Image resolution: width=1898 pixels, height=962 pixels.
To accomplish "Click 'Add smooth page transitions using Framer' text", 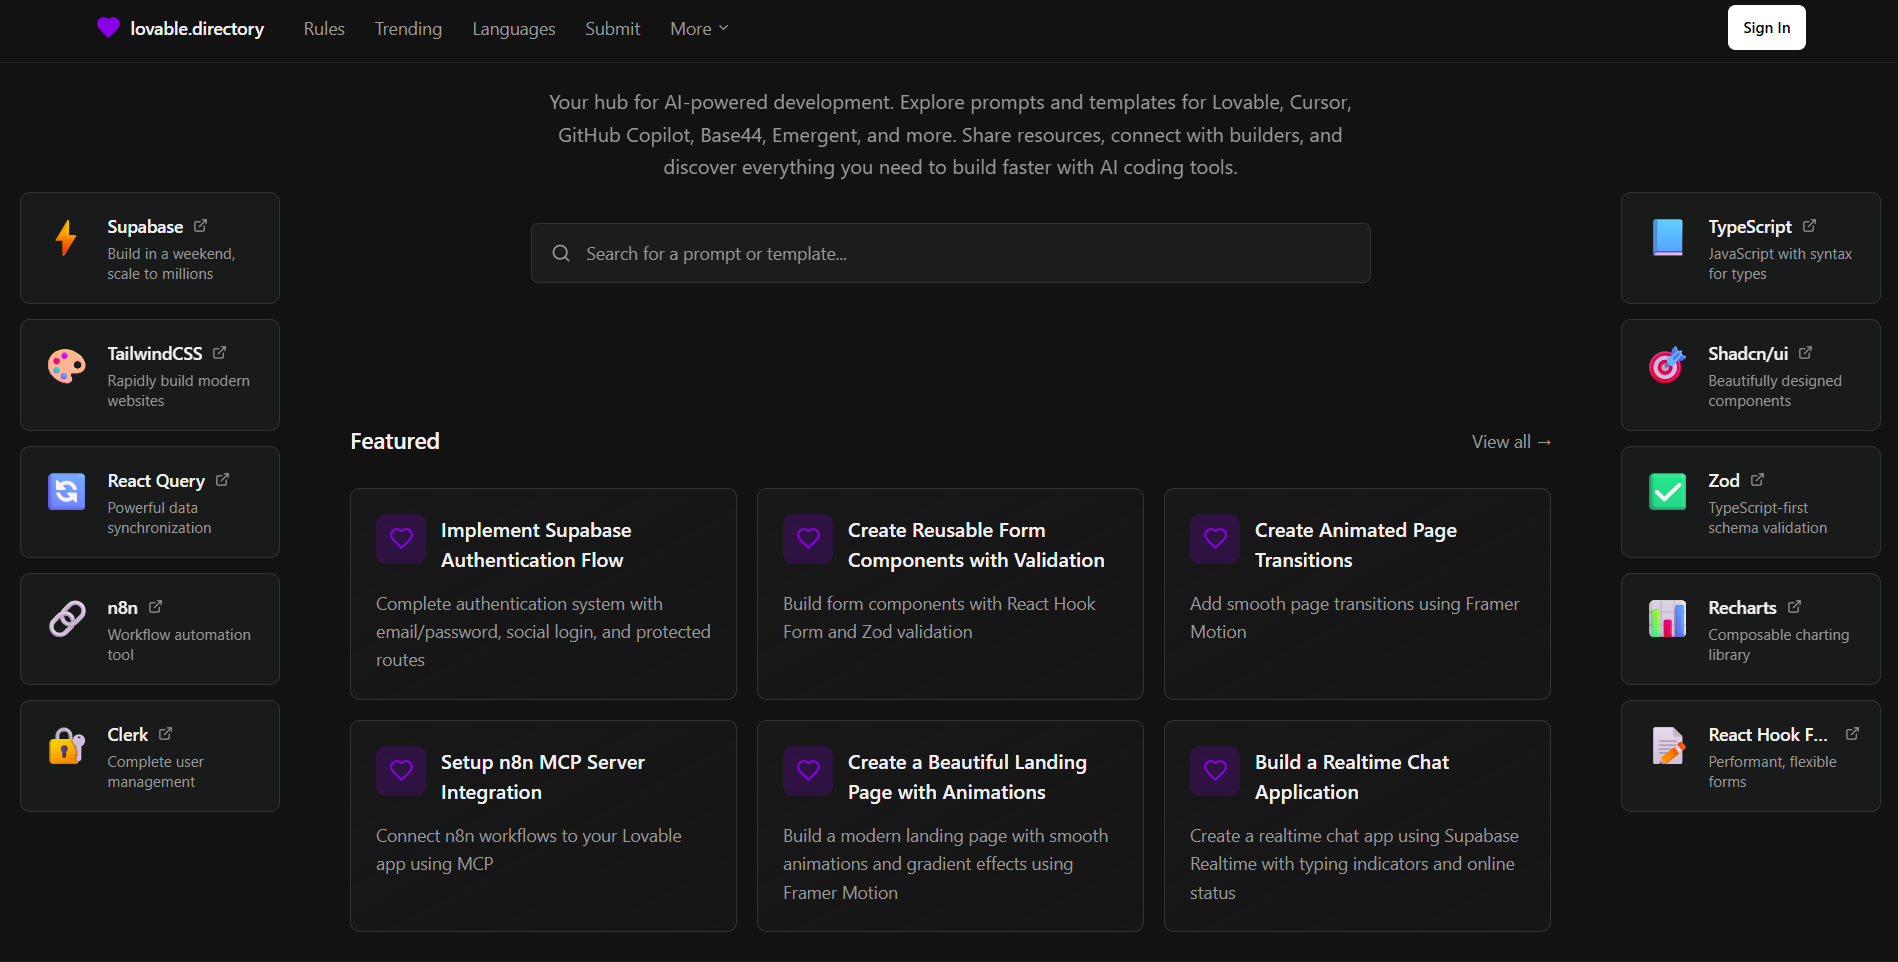I will coord(1354,604).
